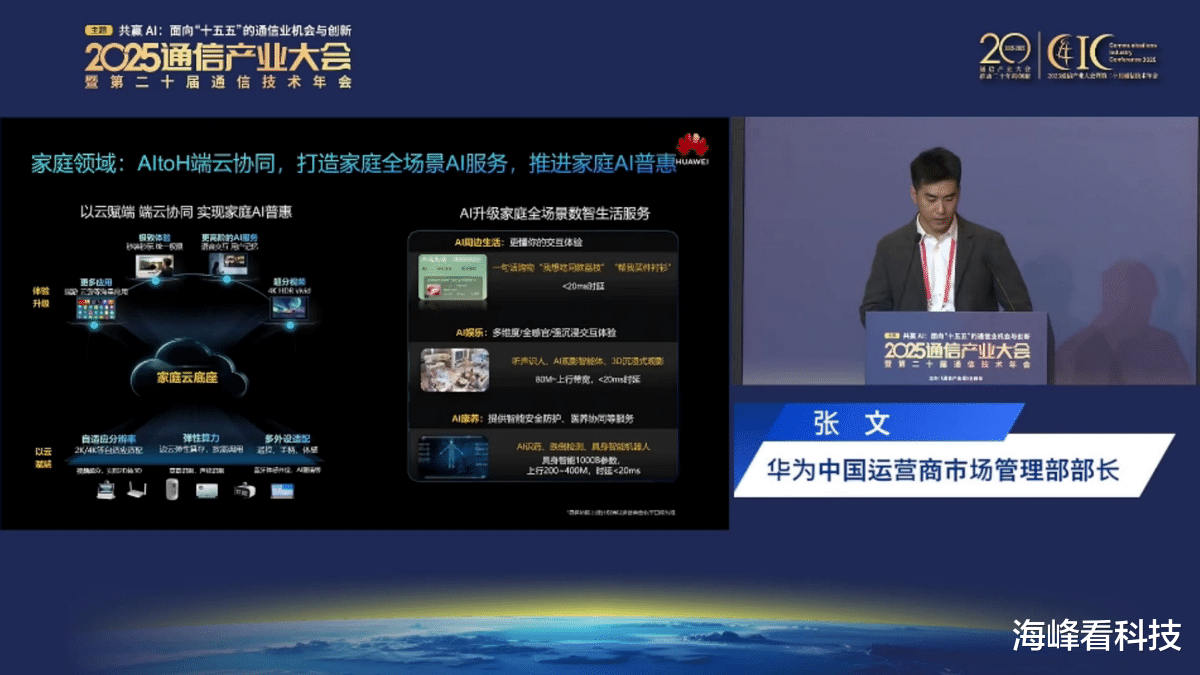Click the VR headset device icon
Image resolution: width=1200 pixels, height=675 pixels.
[246, 491]
